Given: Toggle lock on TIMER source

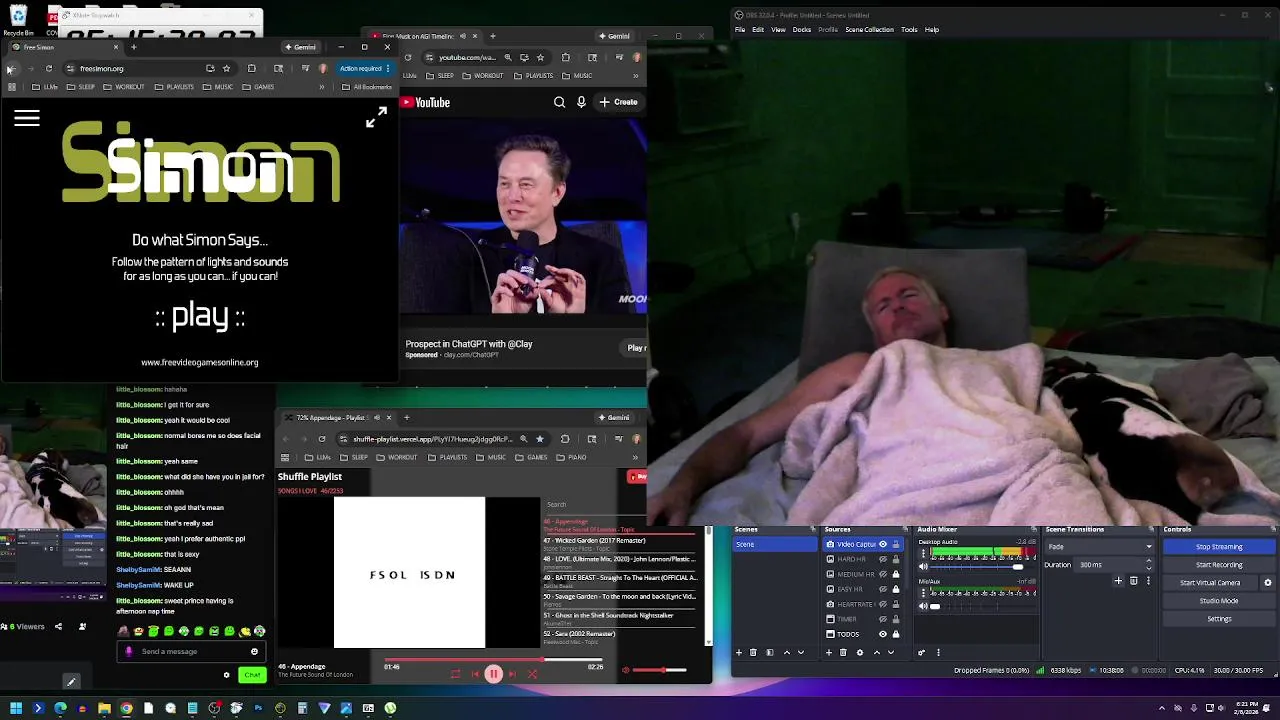Looking at the screenshot, I should pos(896,619).
